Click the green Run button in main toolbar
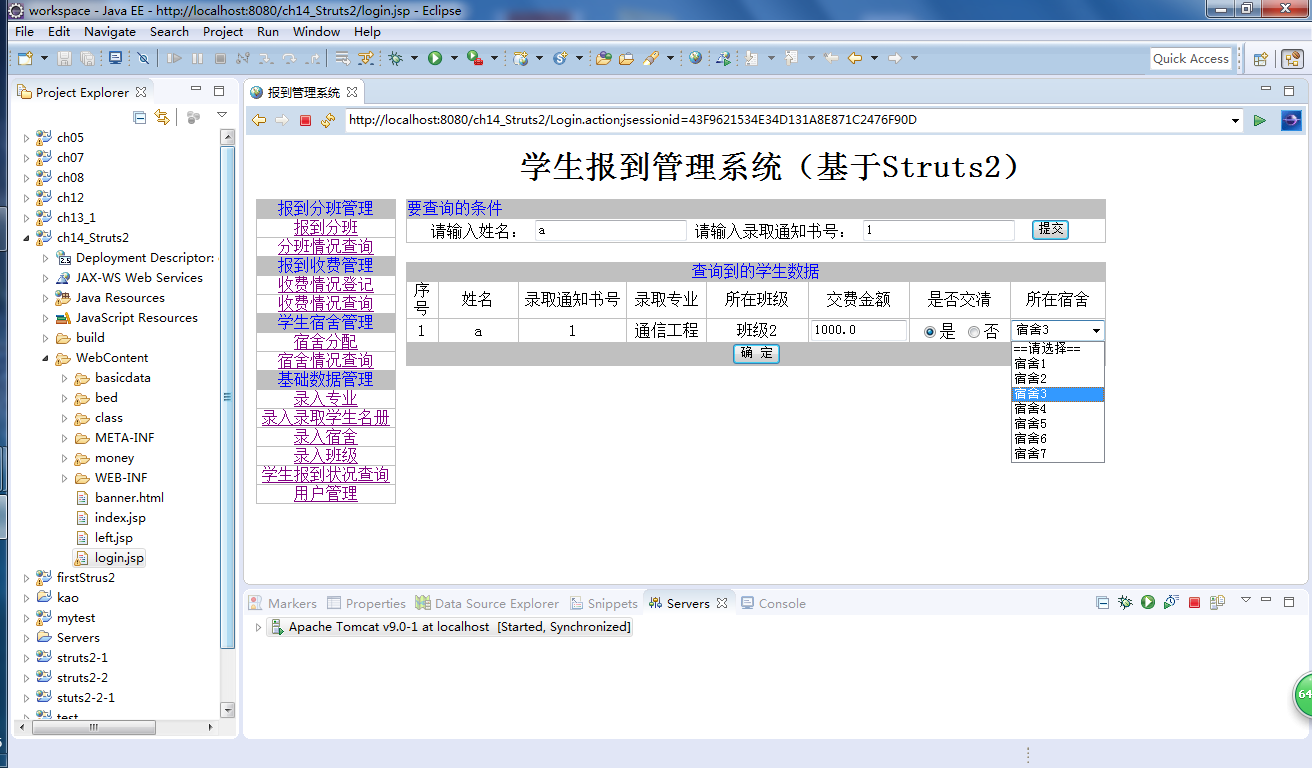The image size is (1312, 768). pos(435,58)
